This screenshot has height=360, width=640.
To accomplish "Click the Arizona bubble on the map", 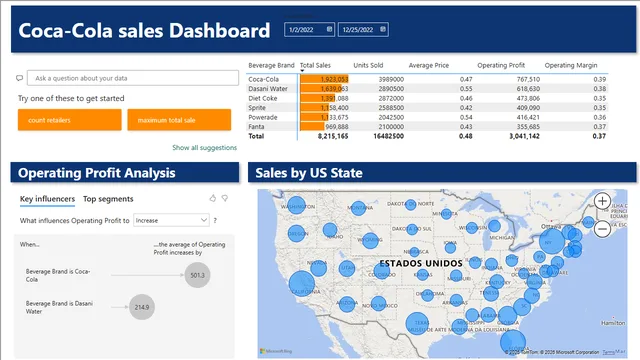I will (347, 304).
